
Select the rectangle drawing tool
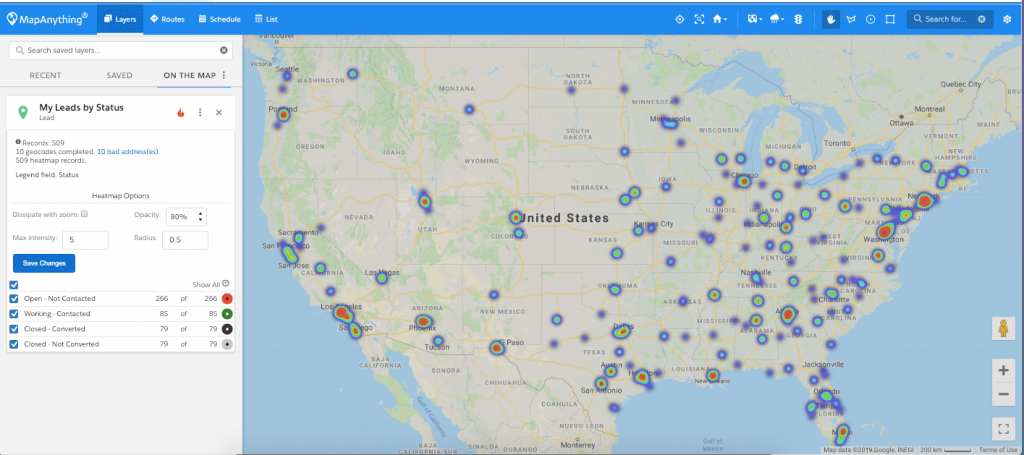[x=889, y=19]
